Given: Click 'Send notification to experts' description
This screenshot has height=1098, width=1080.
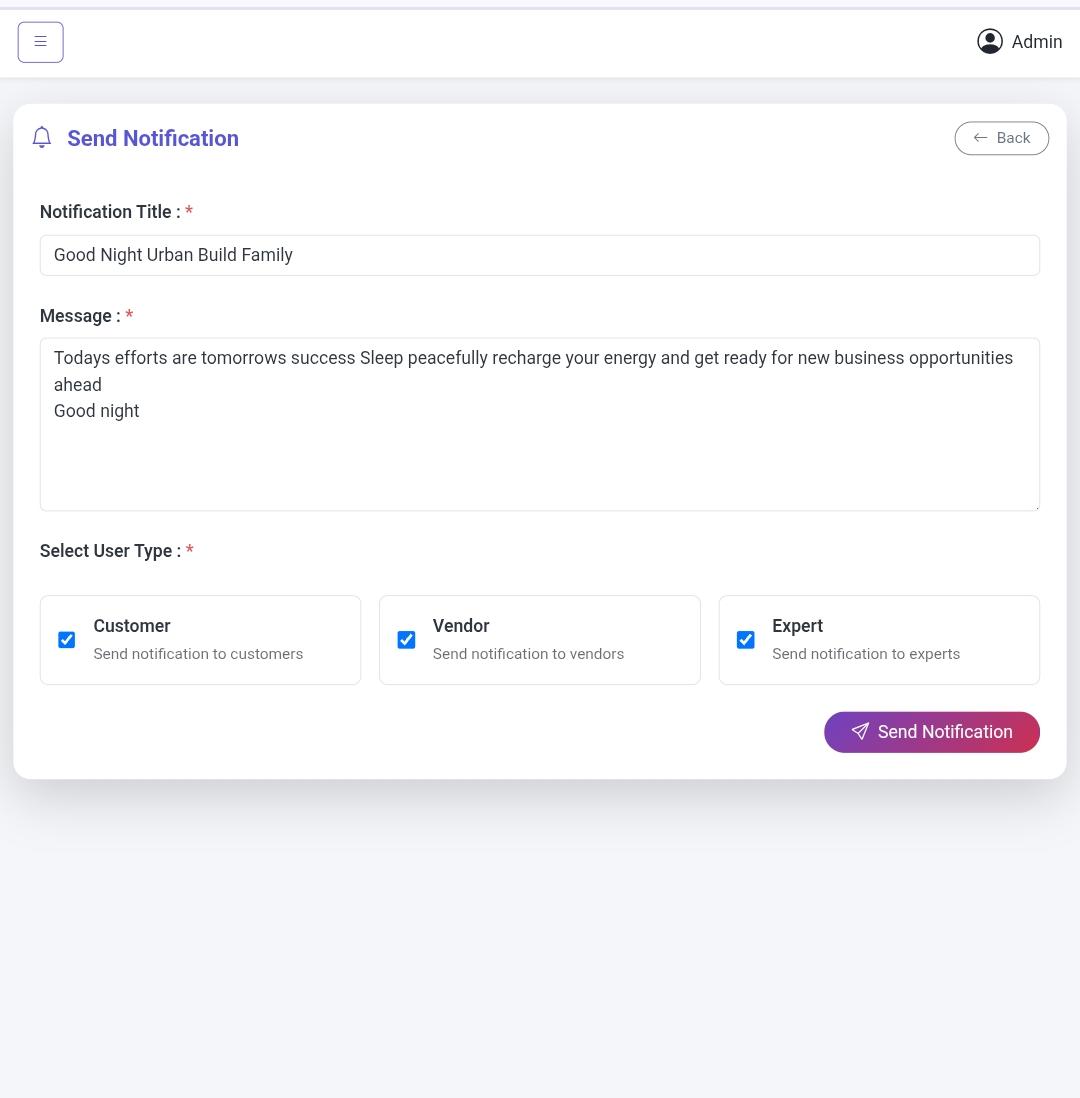Looking at the screenshot, I should (x=866, y=653).
